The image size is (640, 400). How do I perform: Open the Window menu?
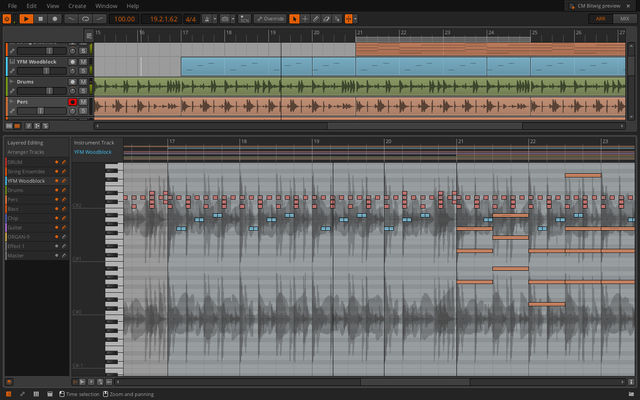point(106,6)
